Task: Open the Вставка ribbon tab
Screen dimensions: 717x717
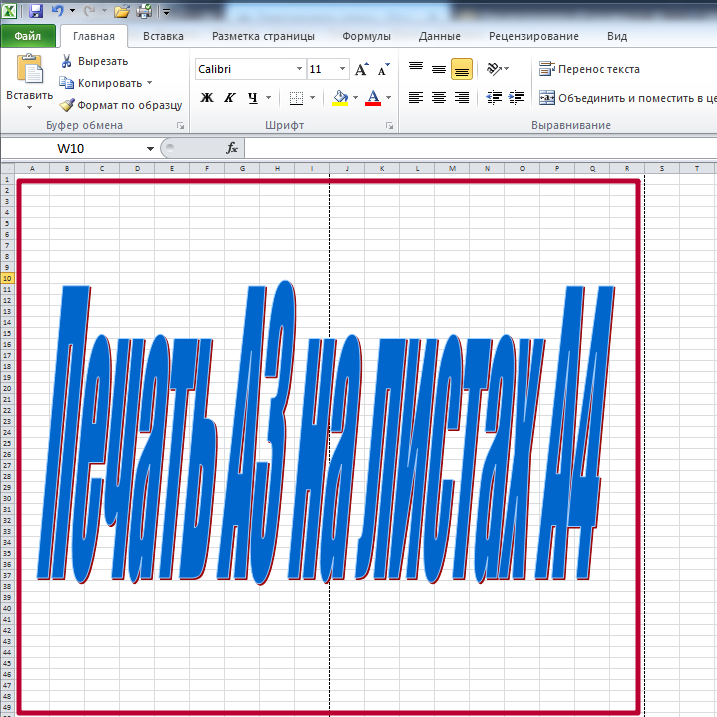Action: click(x=163, y=36)
